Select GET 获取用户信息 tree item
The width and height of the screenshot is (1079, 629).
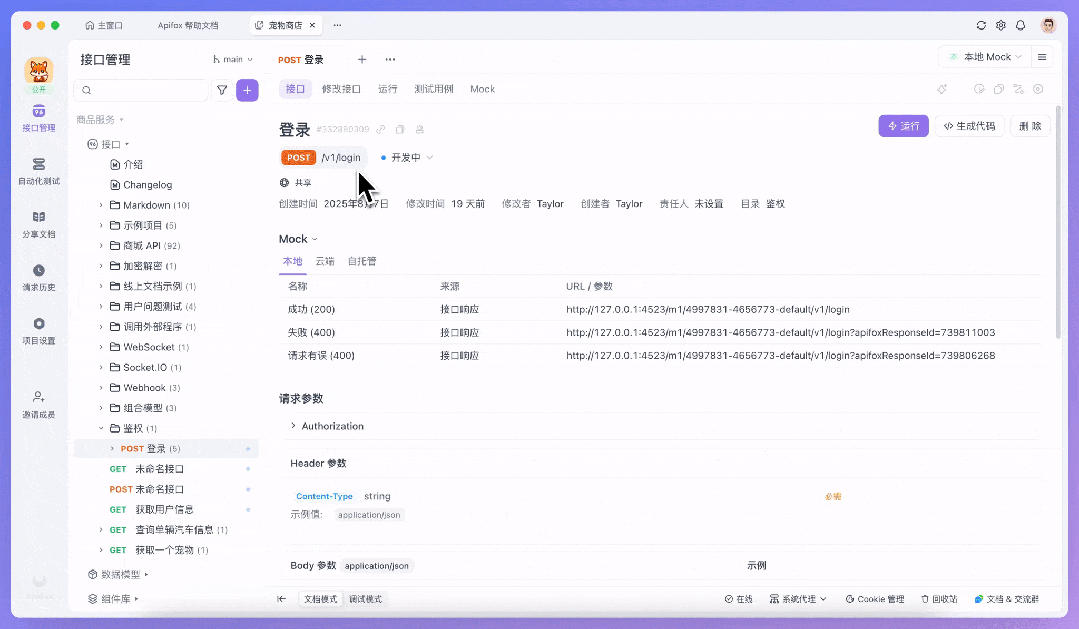(166, 510)
